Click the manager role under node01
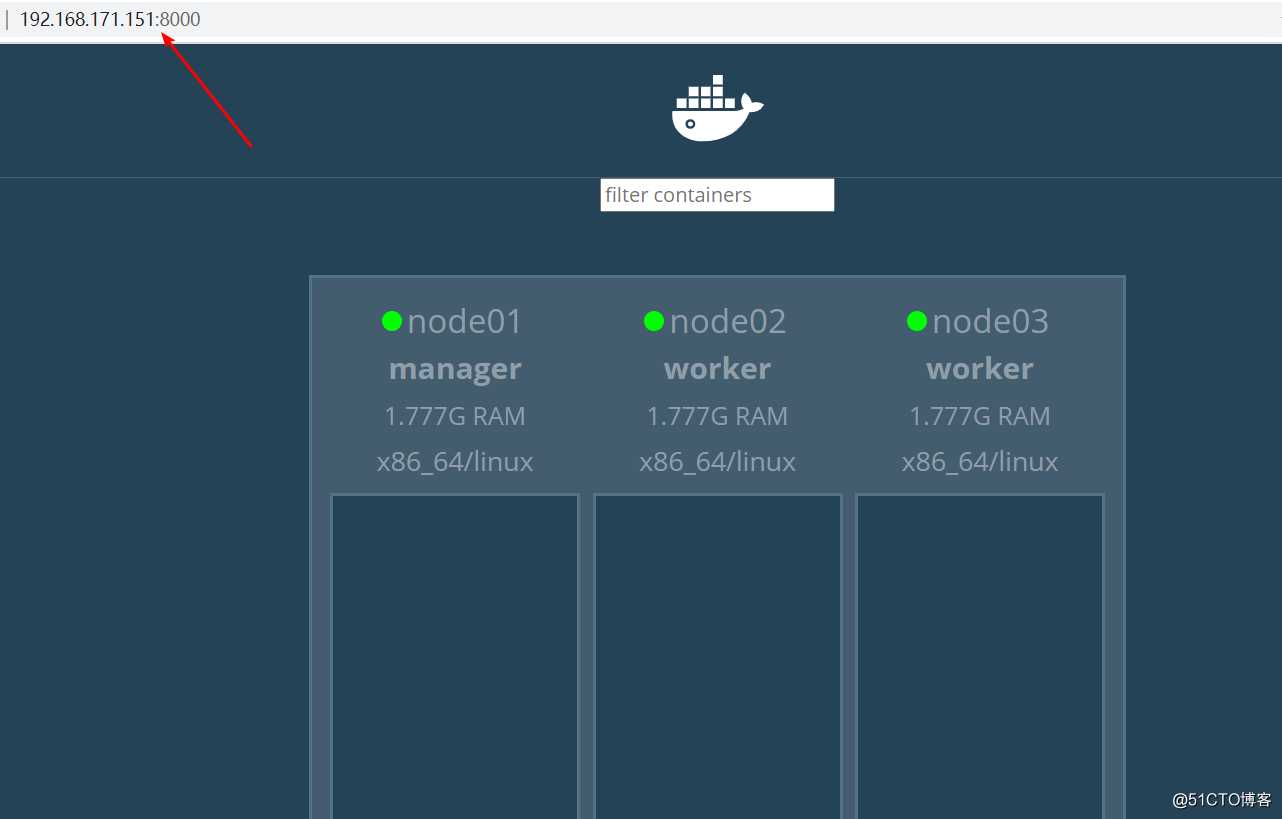1282x819 pixels. coord(455,369)
